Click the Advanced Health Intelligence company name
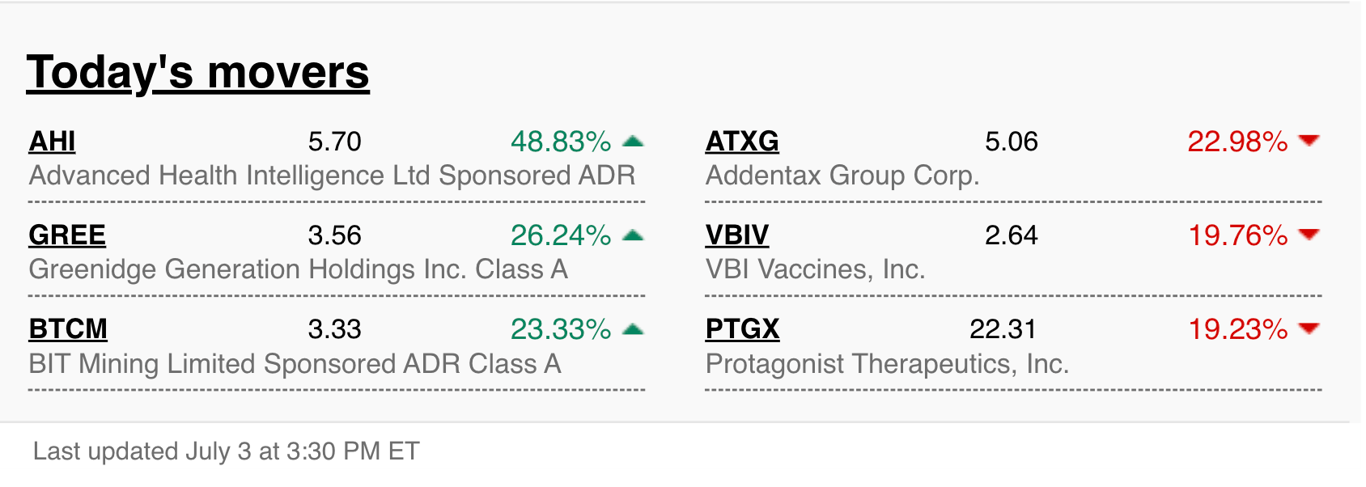This screenshot has width=1366, height=487. coord(332,176)
